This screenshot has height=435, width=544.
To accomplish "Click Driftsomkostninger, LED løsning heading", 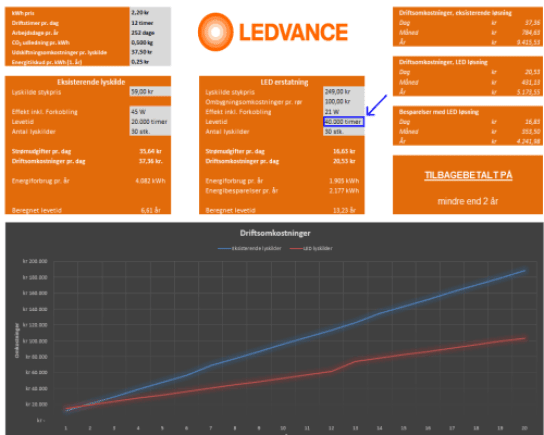I will tap(443, 62).
